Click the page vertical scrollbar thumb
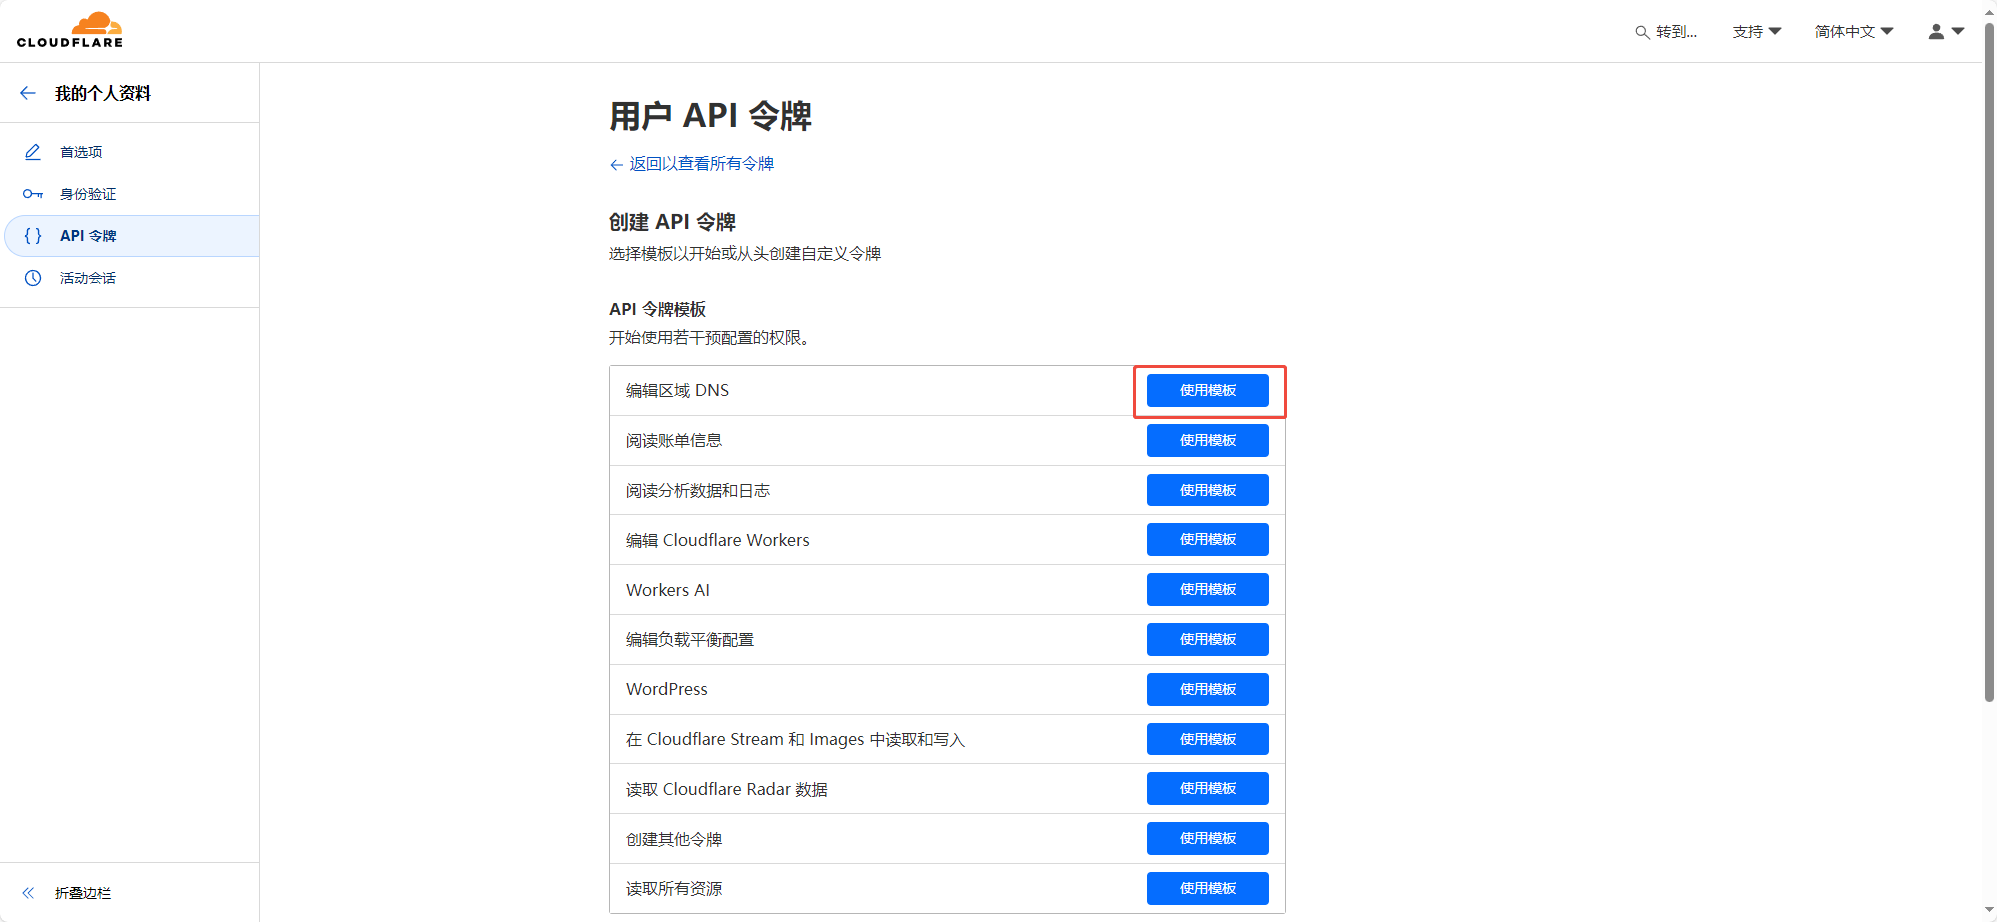Screen dimensions: 1997x922 (x=1989, y=362)
